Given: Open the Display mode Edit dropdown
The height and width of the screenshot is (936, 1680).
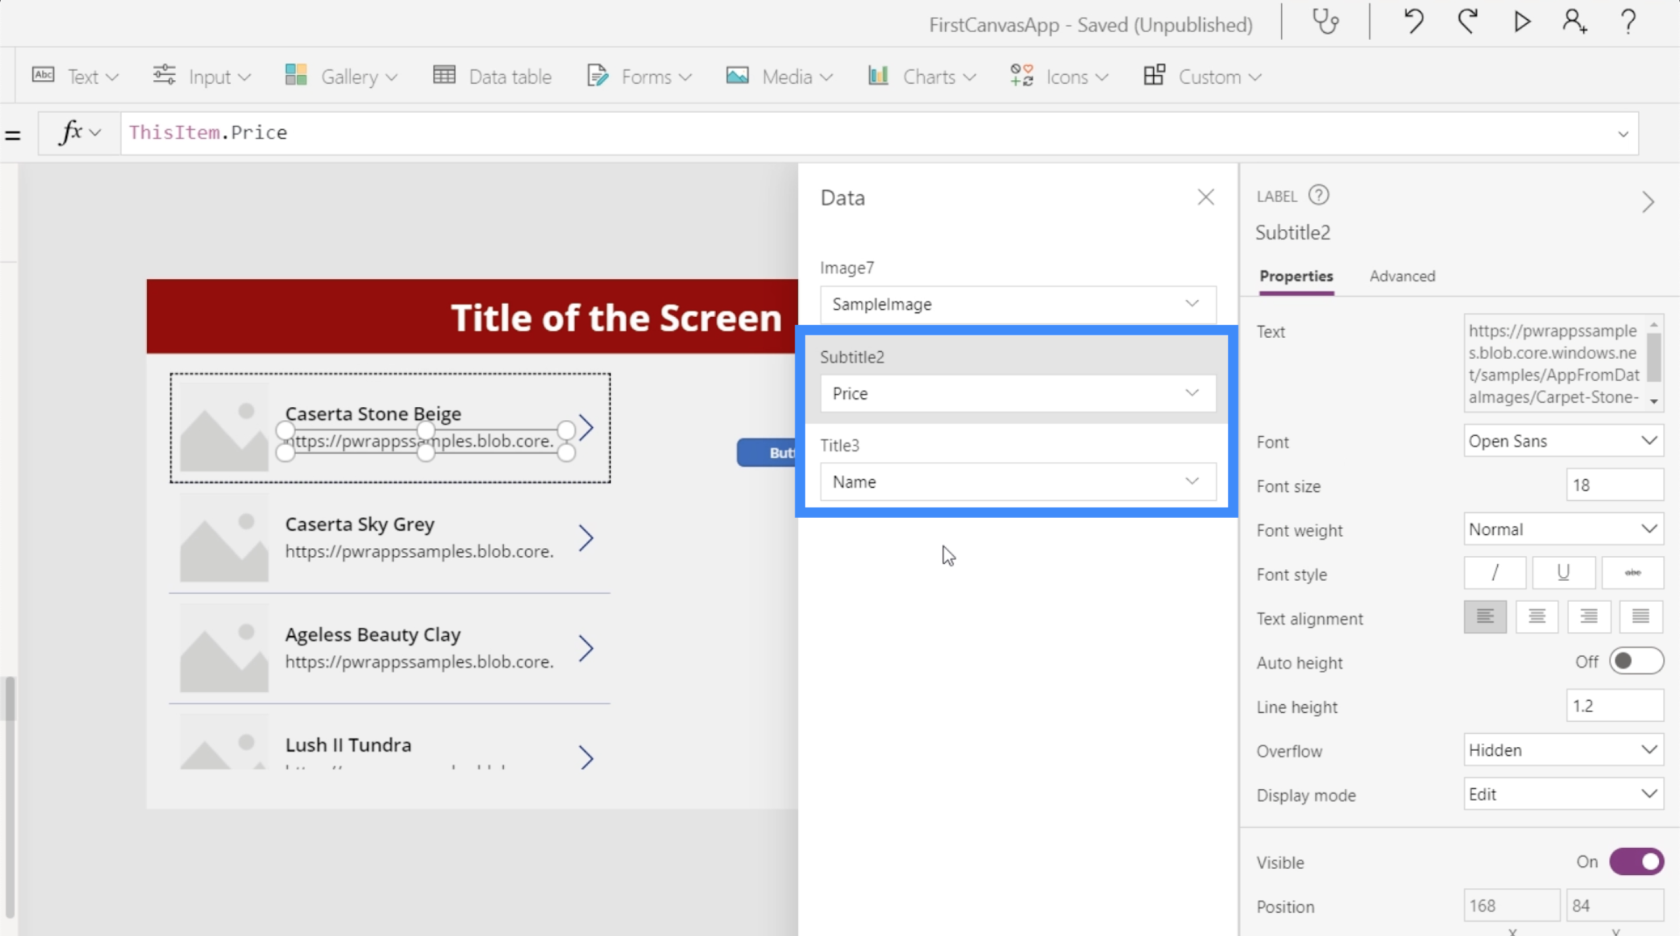Looking at the screenshot, I should [1563, 794].
